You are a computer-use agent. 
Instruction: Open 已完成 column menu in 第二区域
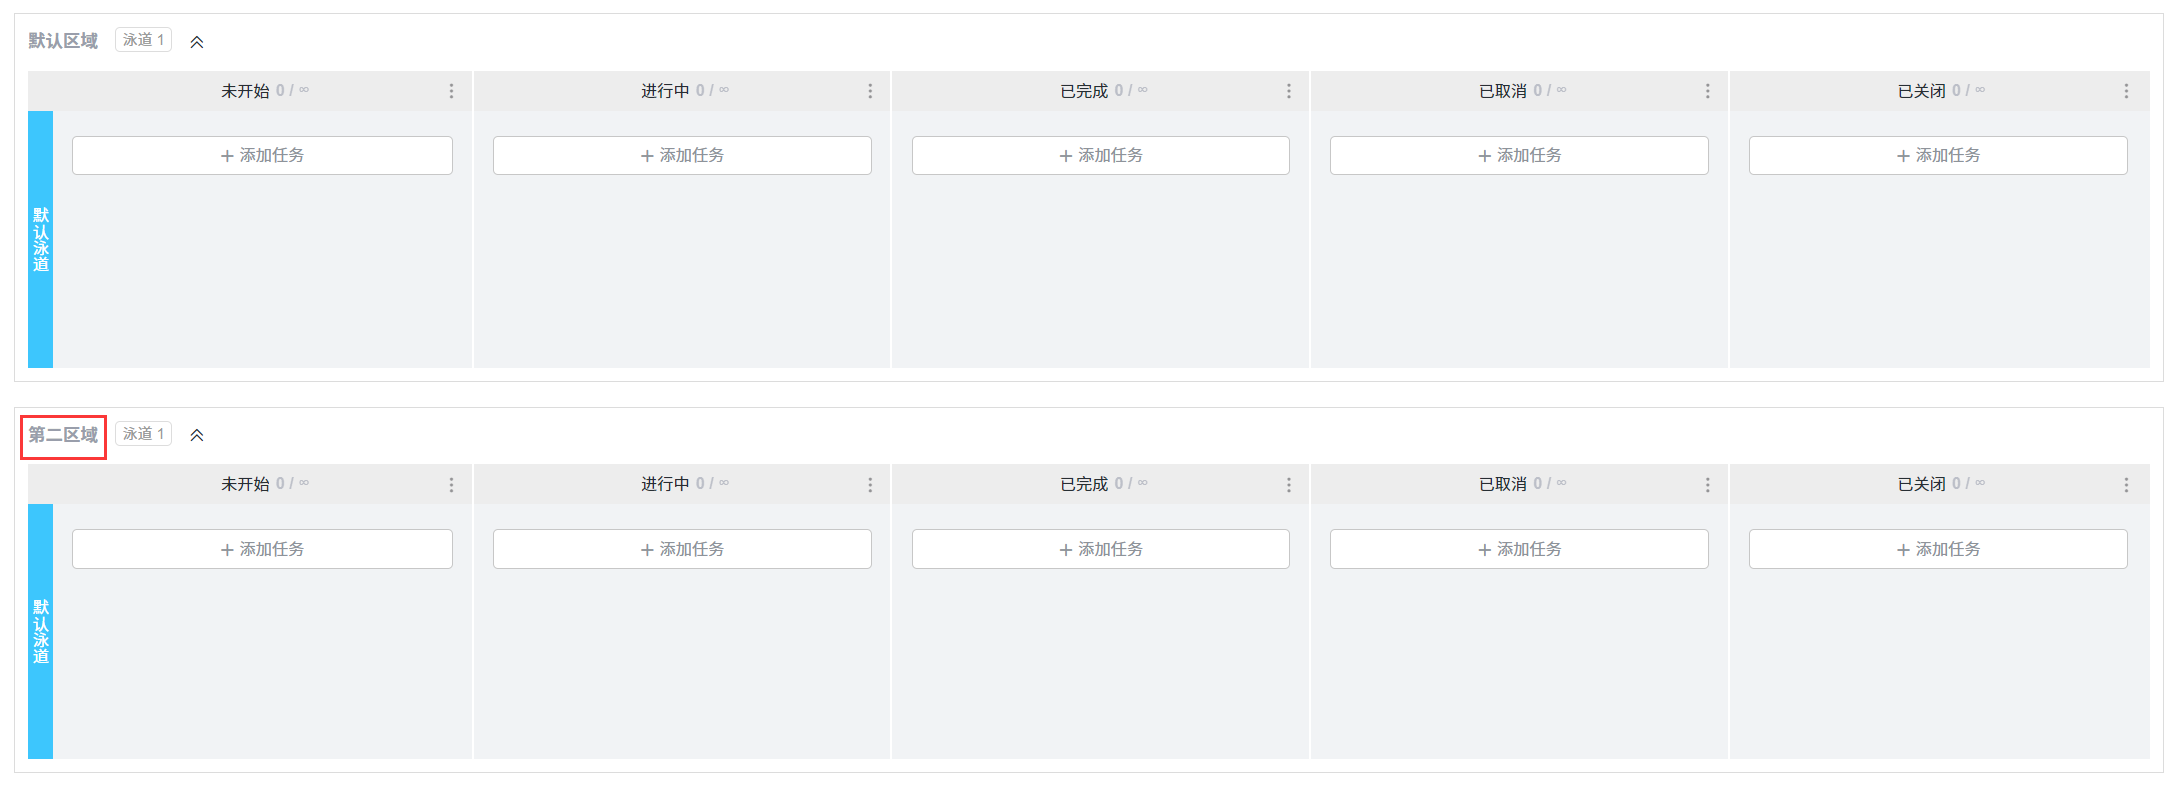pos(1288,485)
